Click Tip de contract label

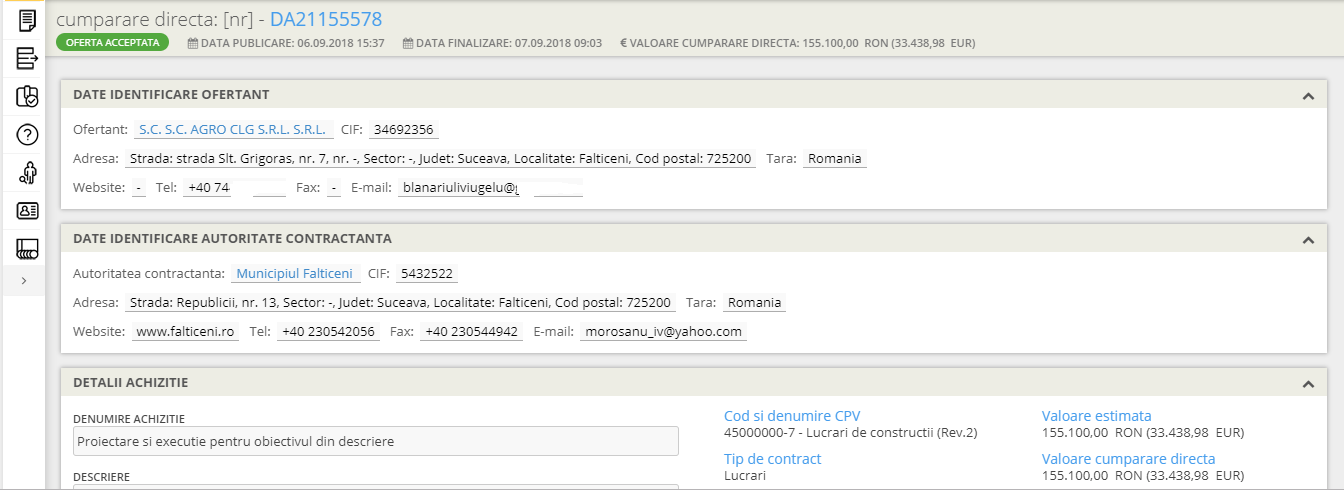[x=772, y=459]
